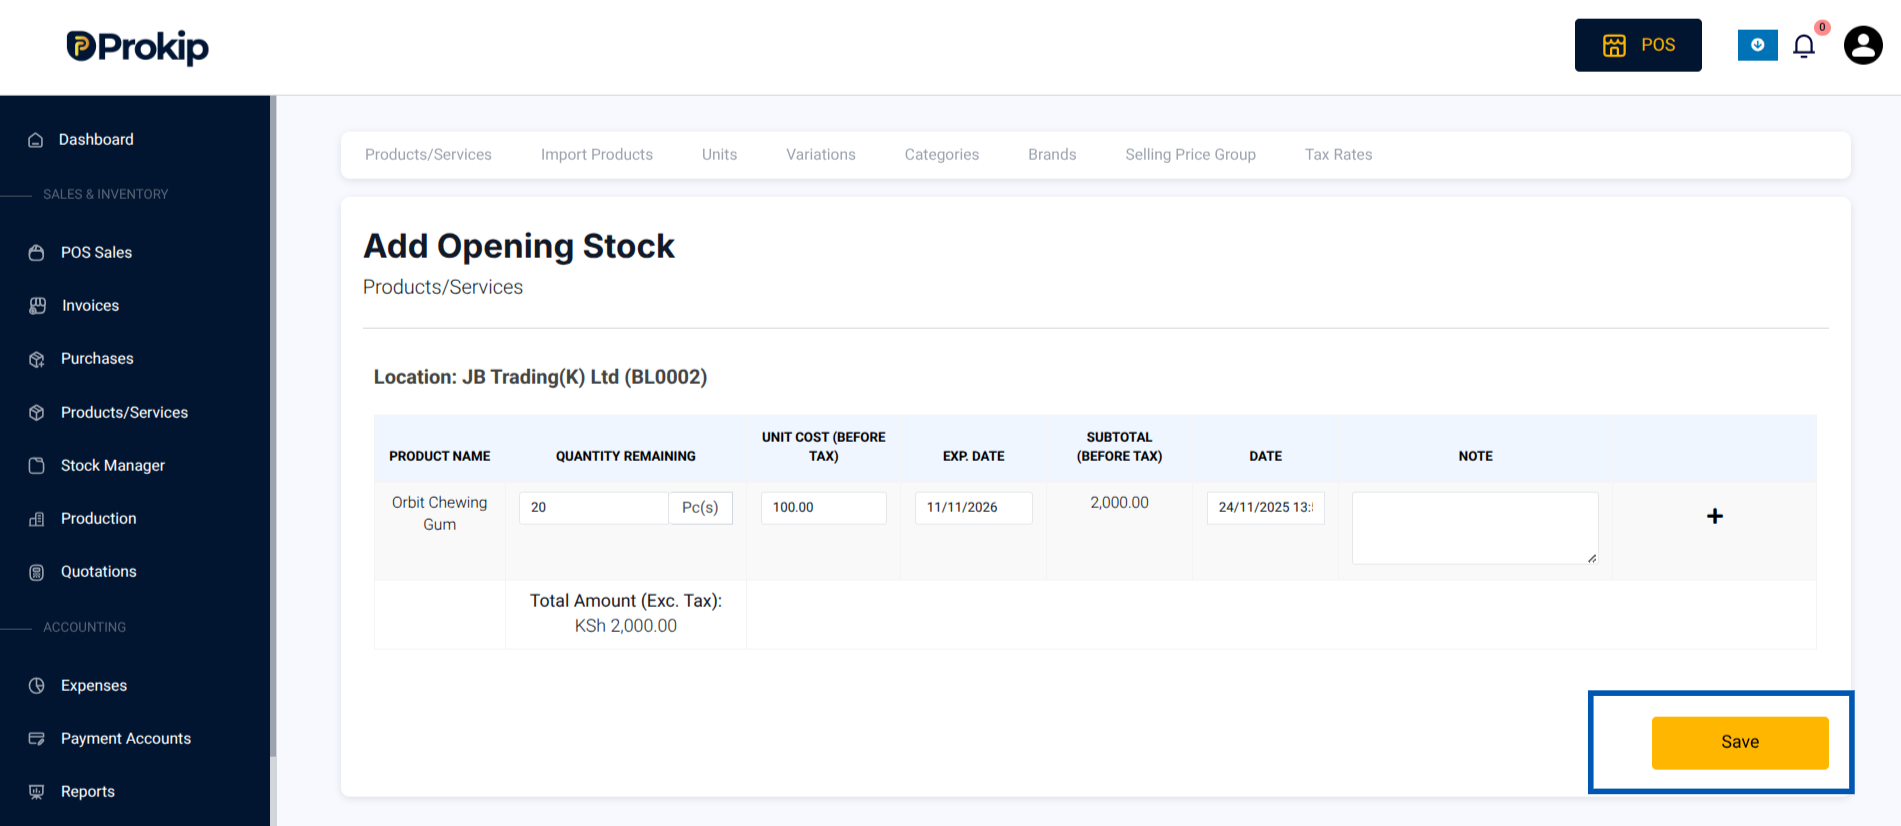Click inside the Note text area
The height and width of the screenshot is (826, 1901).
pos(1475,528)
